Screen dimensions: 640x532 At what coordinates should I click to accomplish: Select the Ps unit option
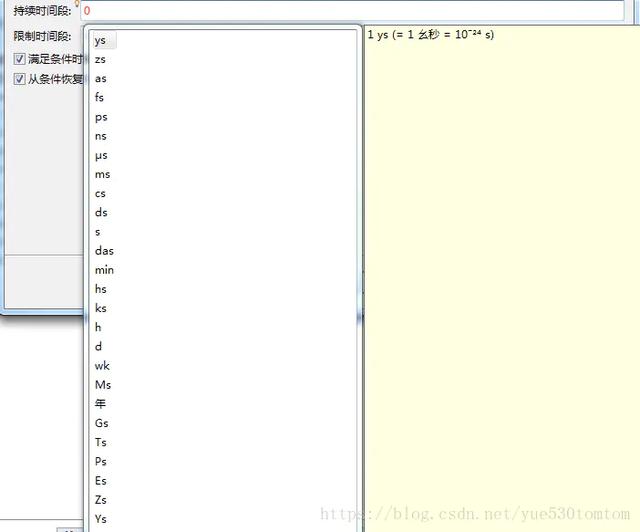click(x=100, y=461)
